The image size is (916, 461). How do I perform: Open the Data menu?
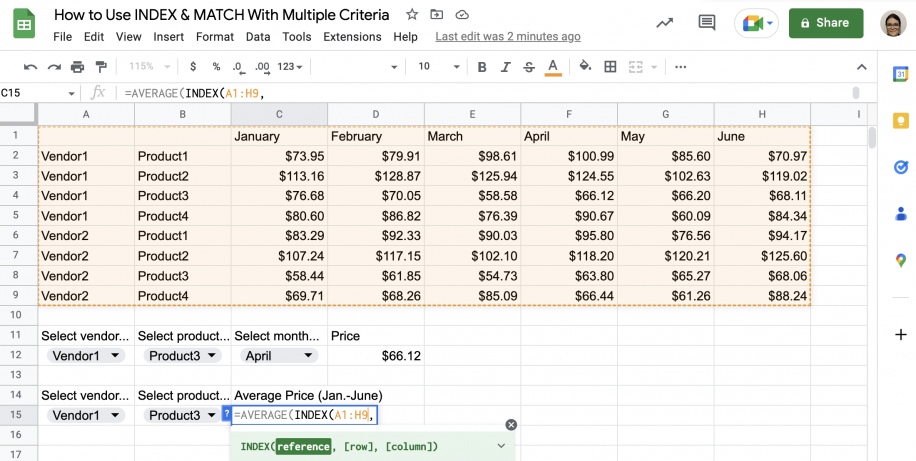[258, 37]
